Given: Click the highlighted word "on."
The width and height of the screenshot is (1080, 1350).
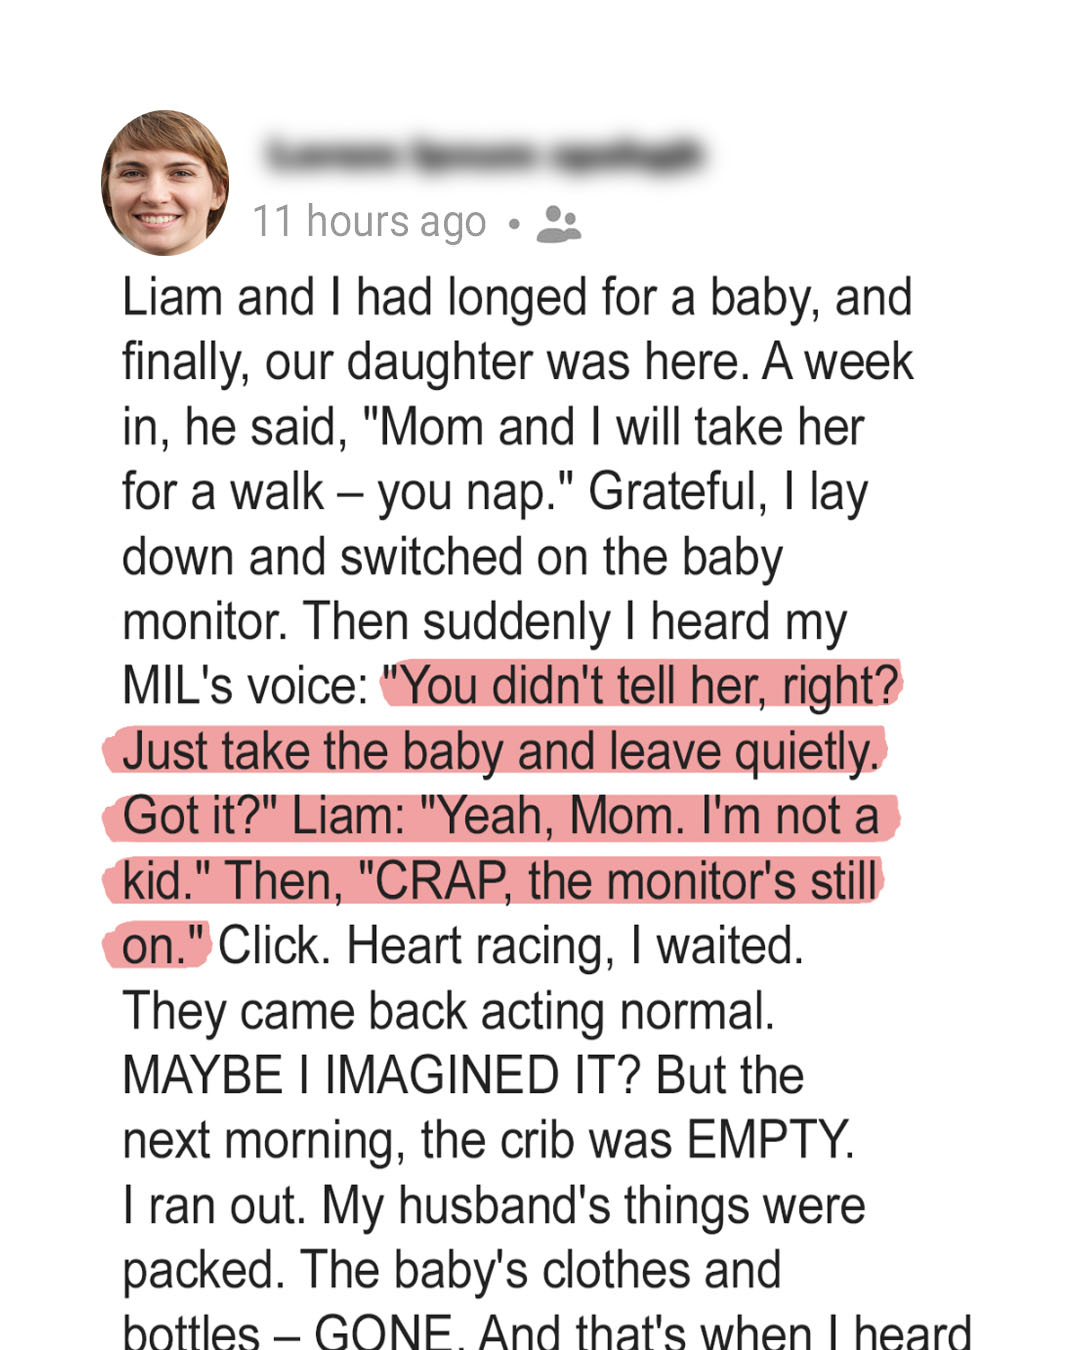Looking at the screenshot, I should [162, 946].
